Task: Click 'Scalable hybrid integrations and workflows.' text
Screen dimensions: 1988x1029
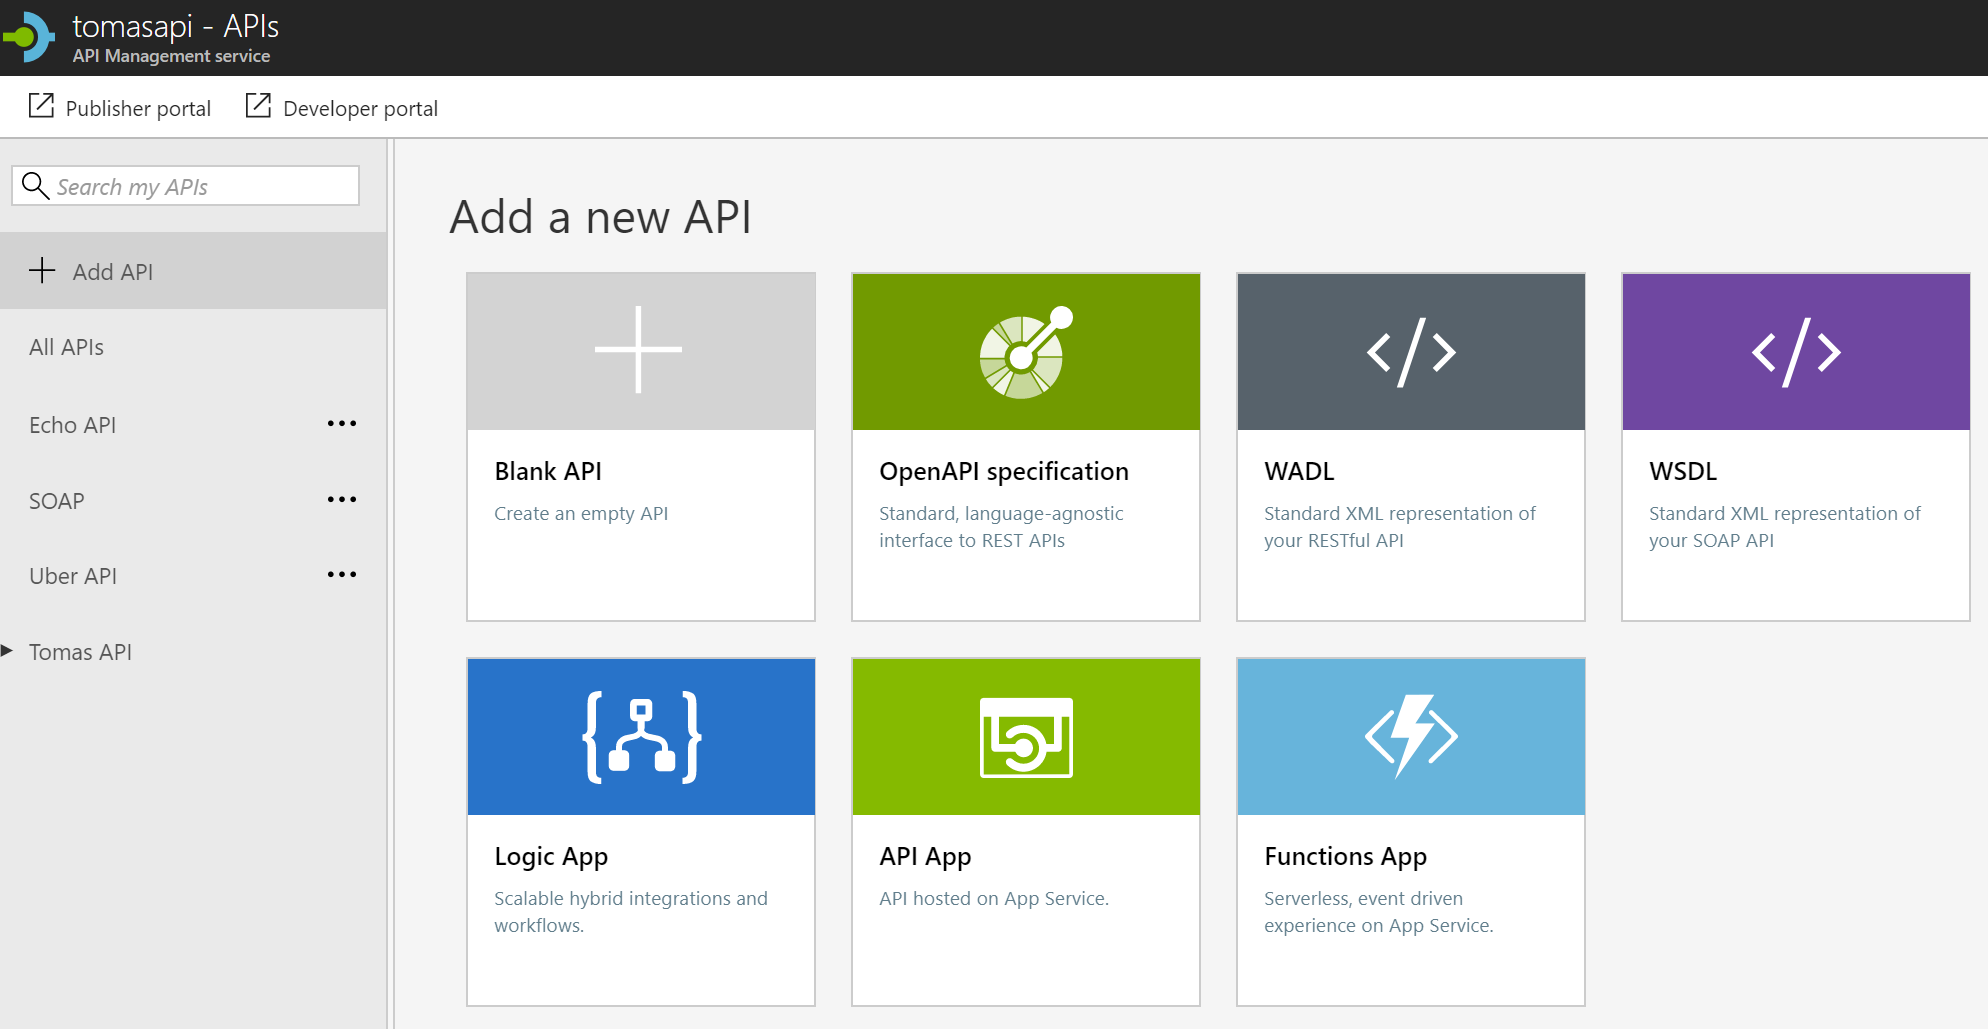Action: click(x=631, y=912)
